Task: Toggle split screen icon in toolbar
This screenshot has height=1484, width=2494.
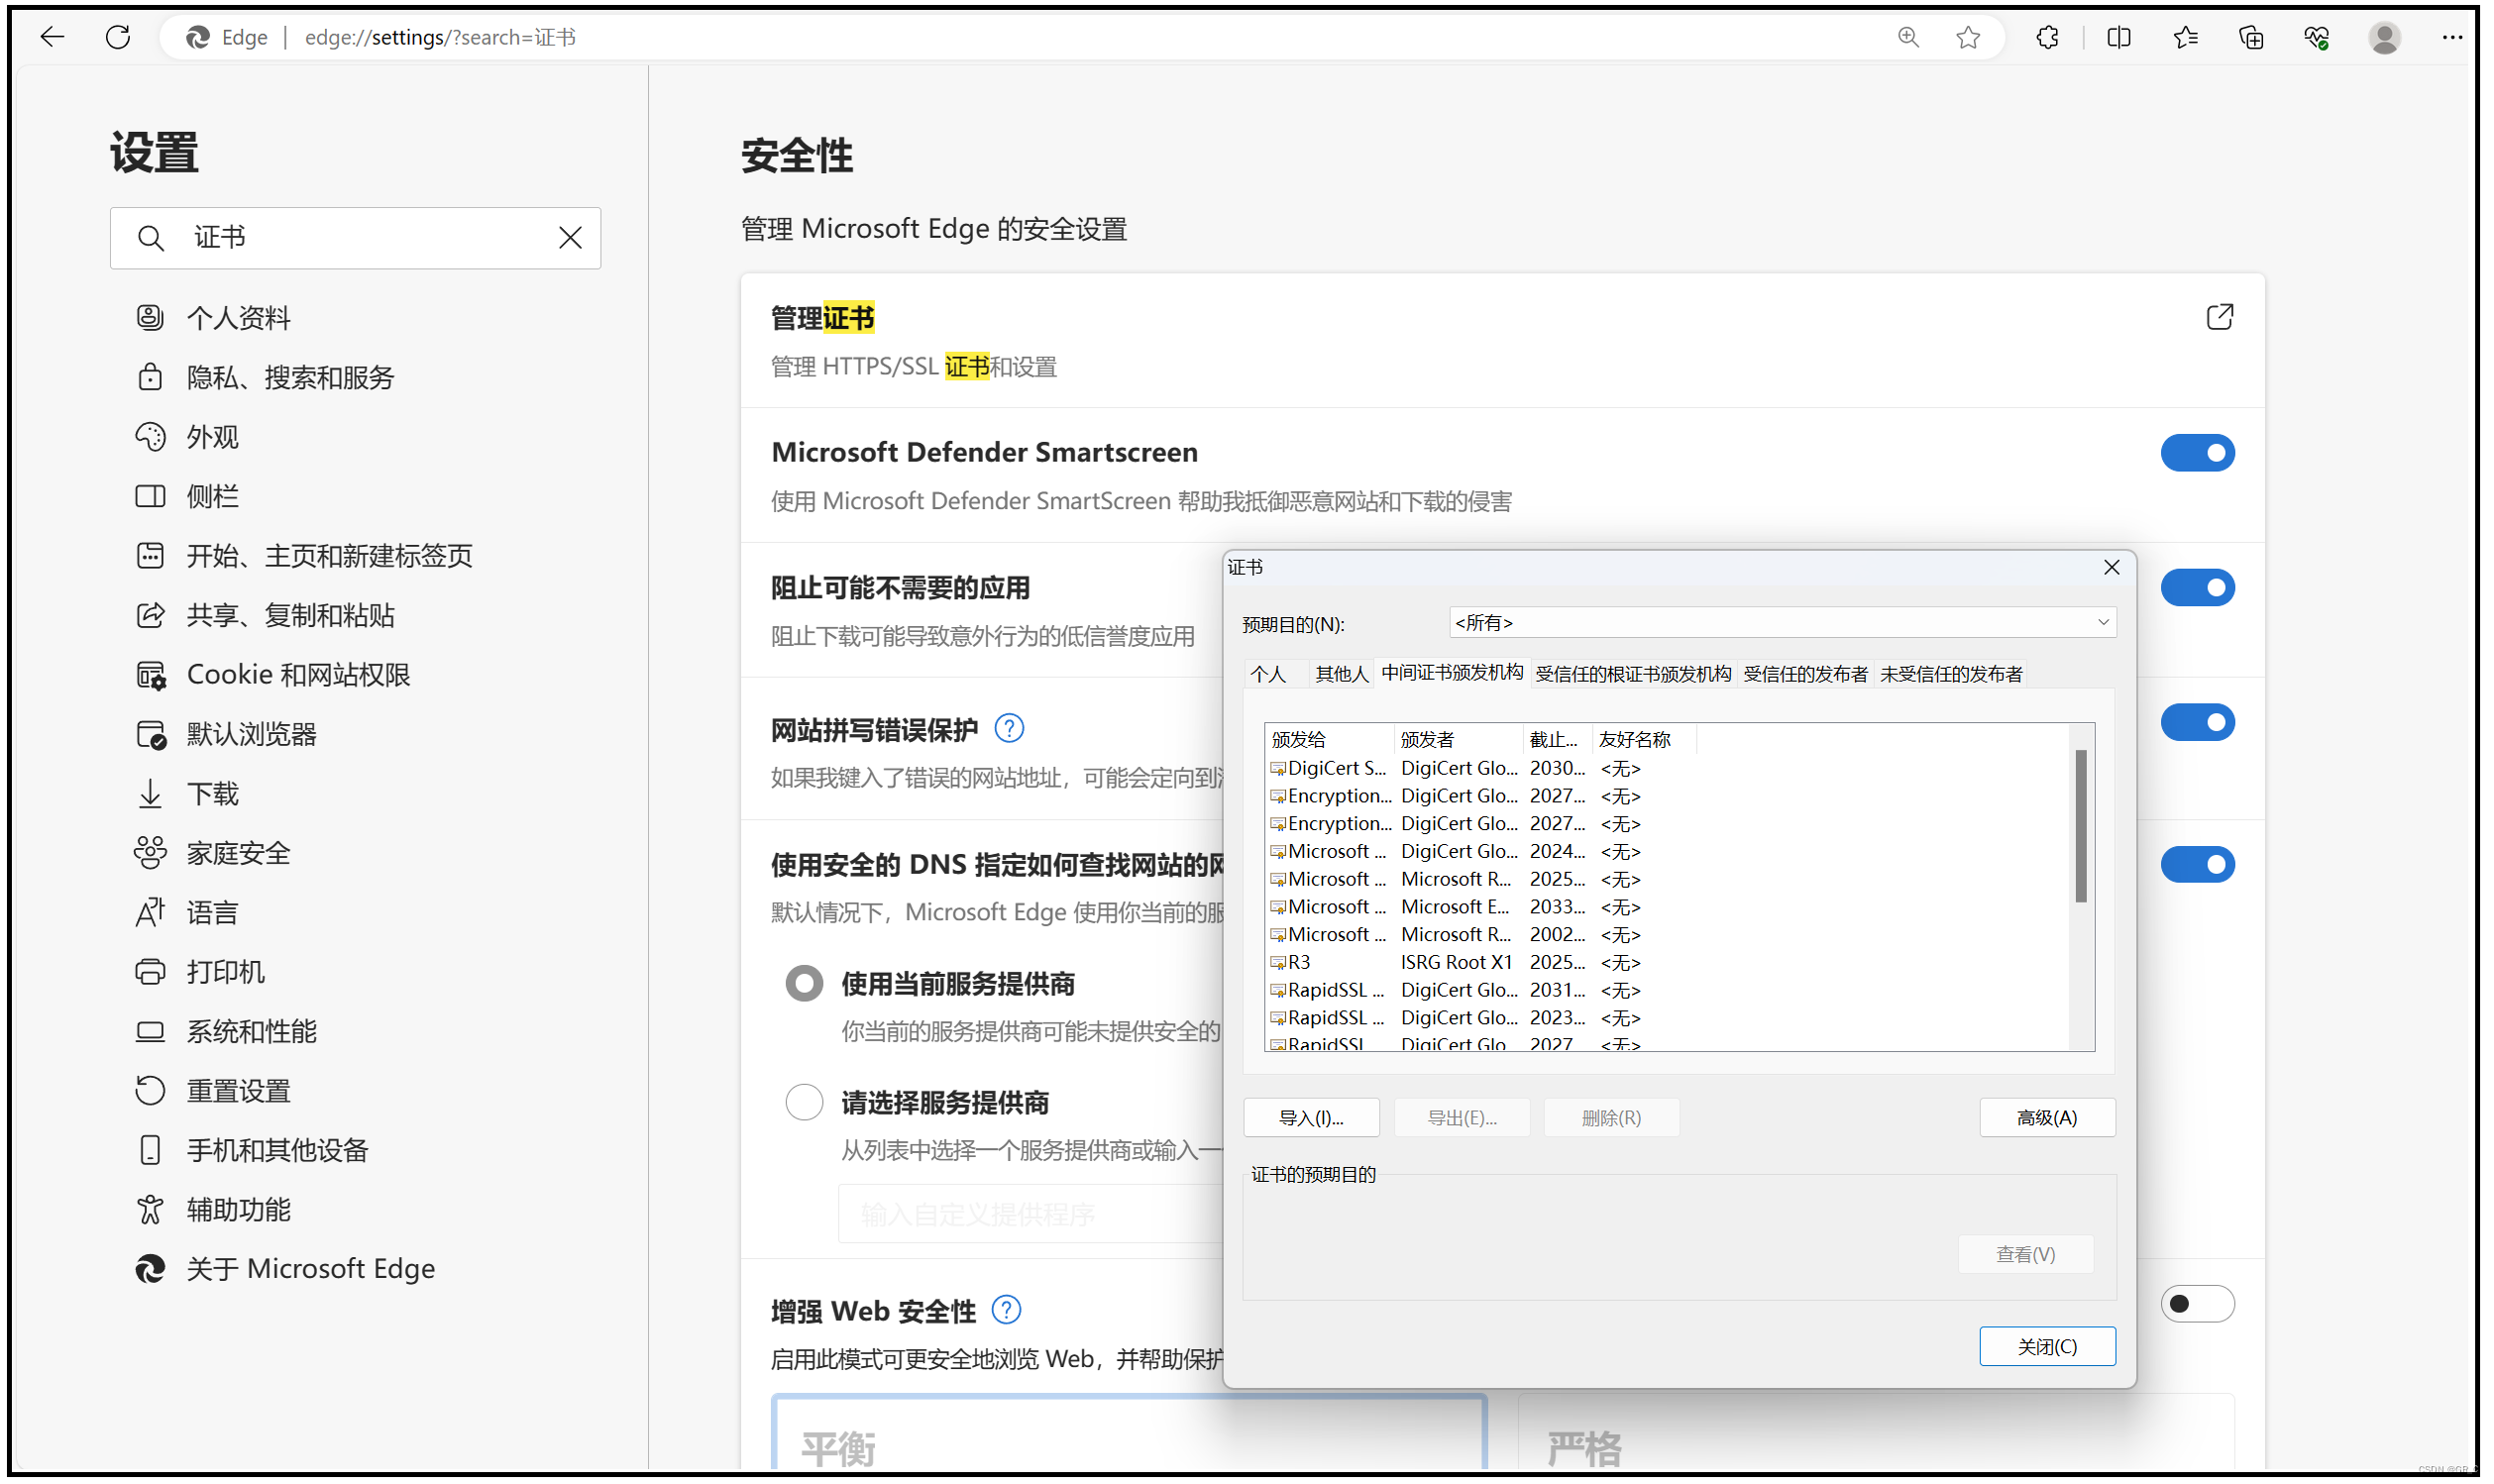Action: (x=2118, y=37)
